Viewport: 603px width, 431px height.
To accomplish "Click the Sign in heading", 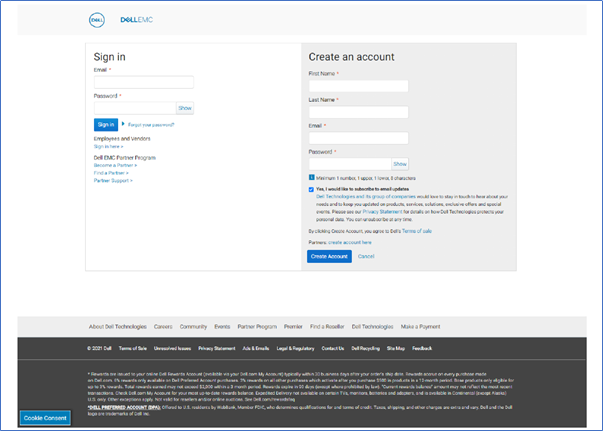I will [x=110, y=57].
